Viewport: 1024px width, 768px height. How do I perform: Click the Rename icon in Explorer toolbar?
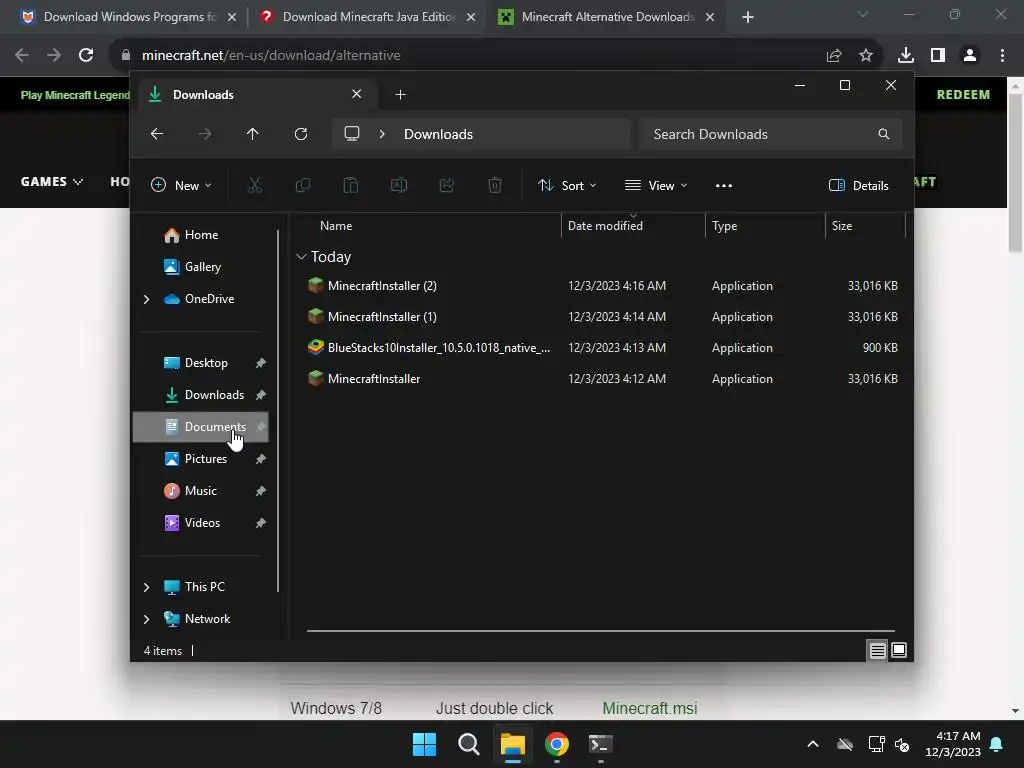click(398, 185)
